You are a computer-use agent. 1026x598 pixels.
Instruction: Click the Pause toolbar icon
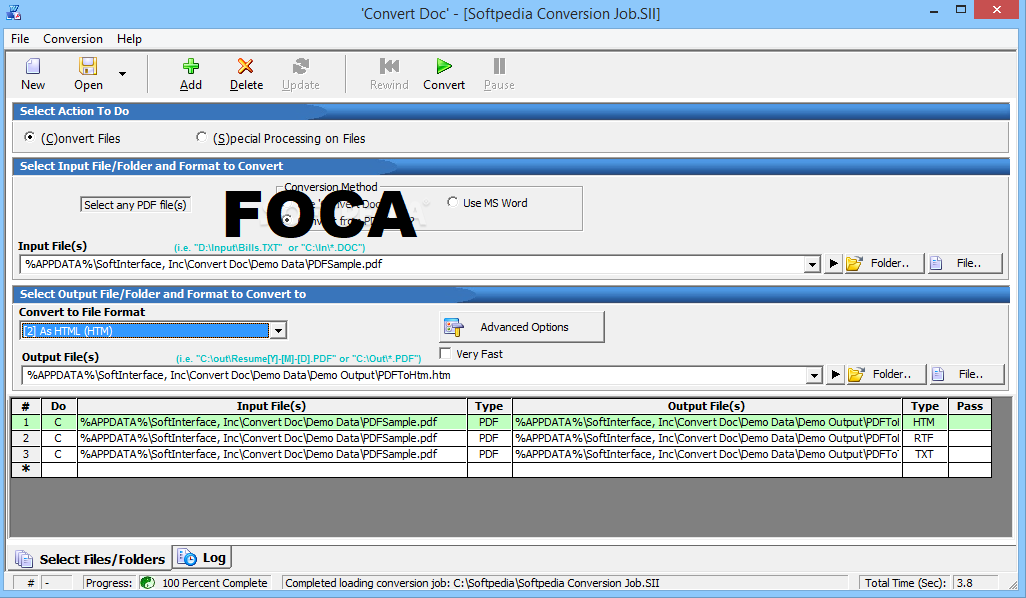pyautogui.click(x=499, y=74)
